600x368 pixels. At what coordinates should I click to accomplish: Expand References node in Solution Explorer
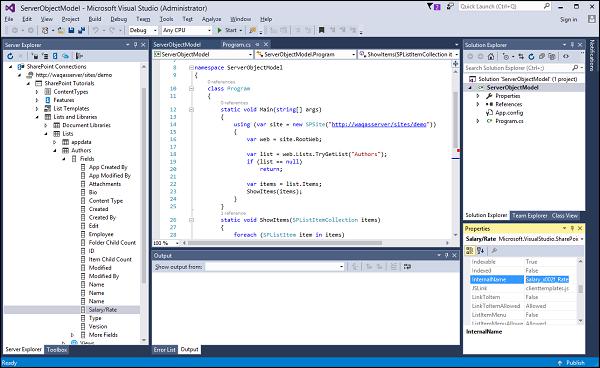click(478, 104)
